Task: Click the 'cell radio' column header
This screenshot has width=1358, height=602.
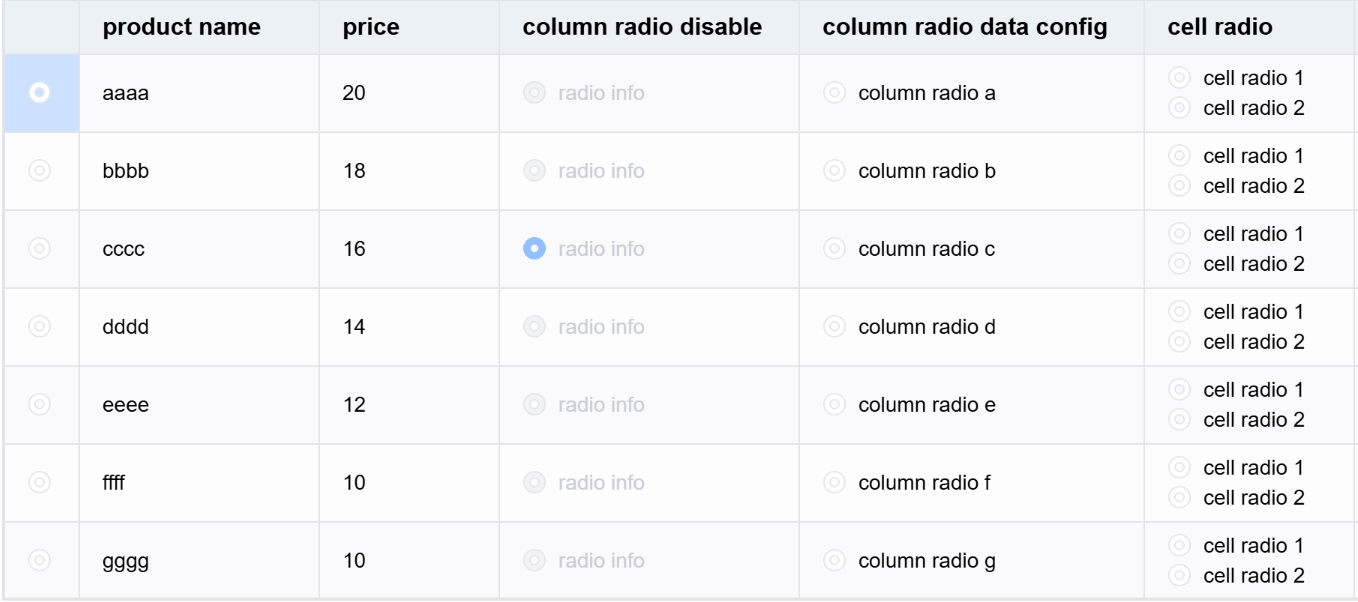Action: pos(1220,27)
